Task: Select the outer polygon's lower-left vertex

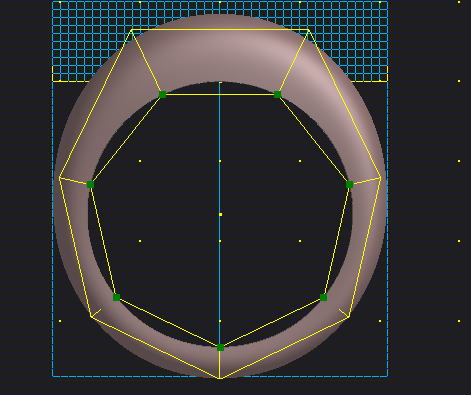Action: click(91, 317)
